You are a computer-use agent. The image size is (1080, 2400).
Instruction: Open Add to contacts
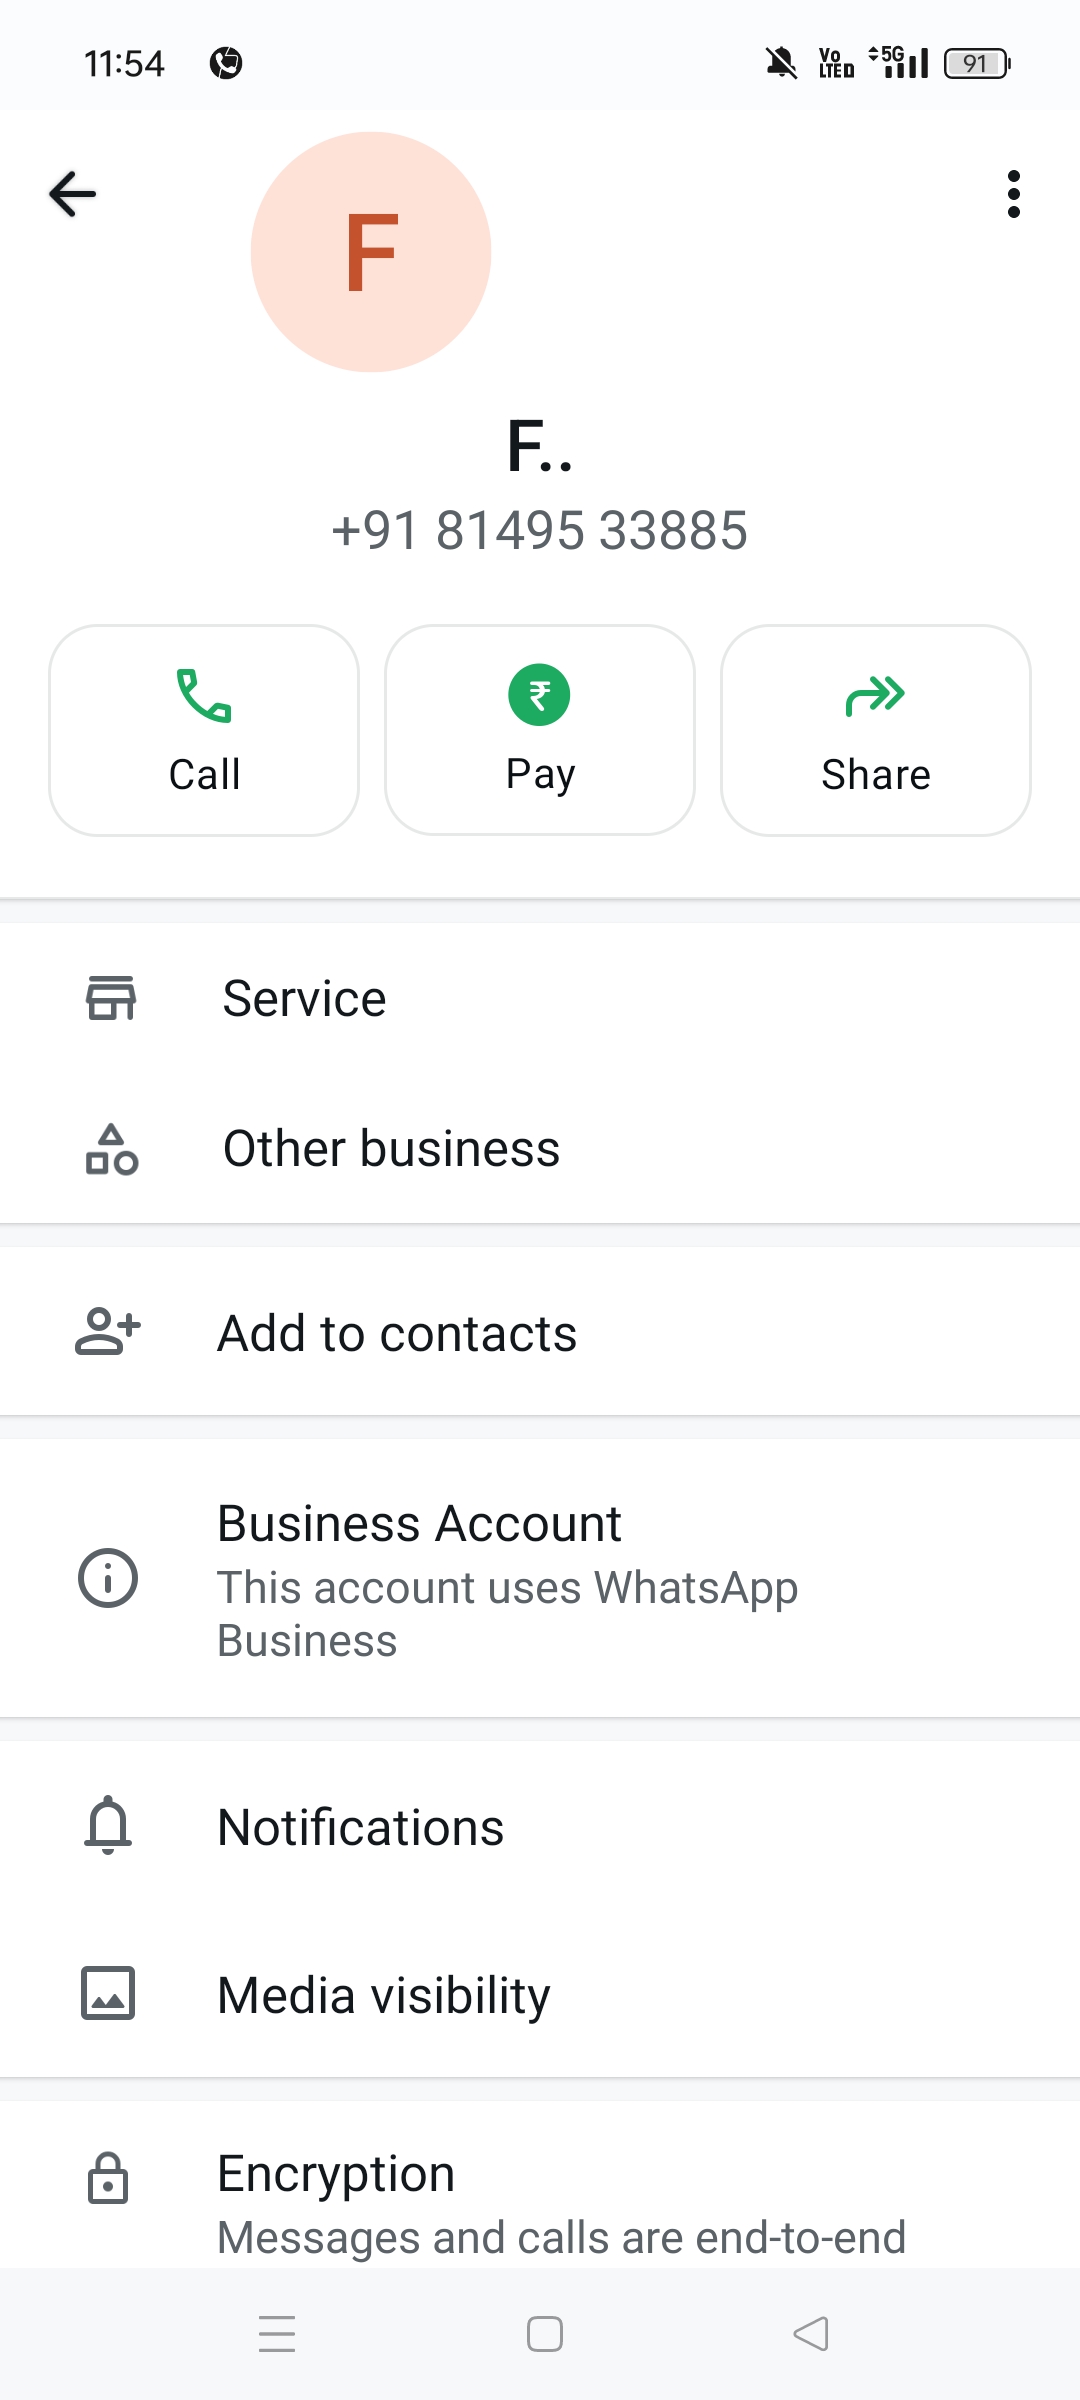point(398,1334)
